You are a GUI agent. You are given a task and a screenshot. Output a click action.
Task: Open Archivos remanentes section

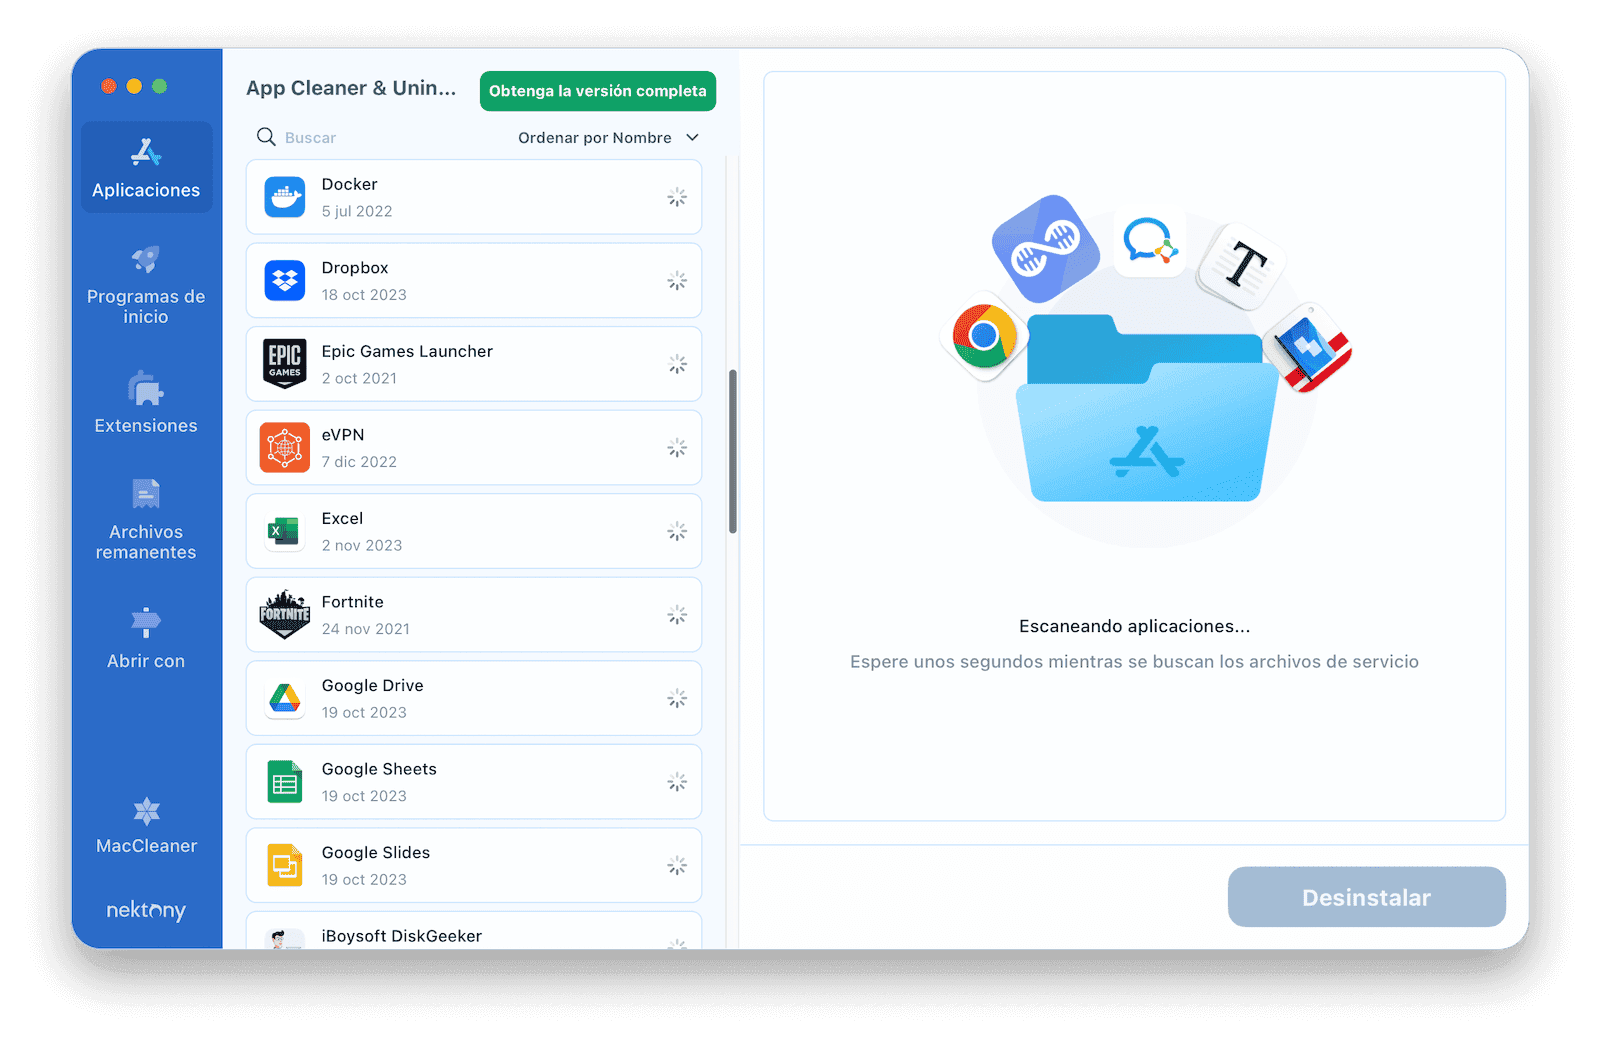pos(146,520)
